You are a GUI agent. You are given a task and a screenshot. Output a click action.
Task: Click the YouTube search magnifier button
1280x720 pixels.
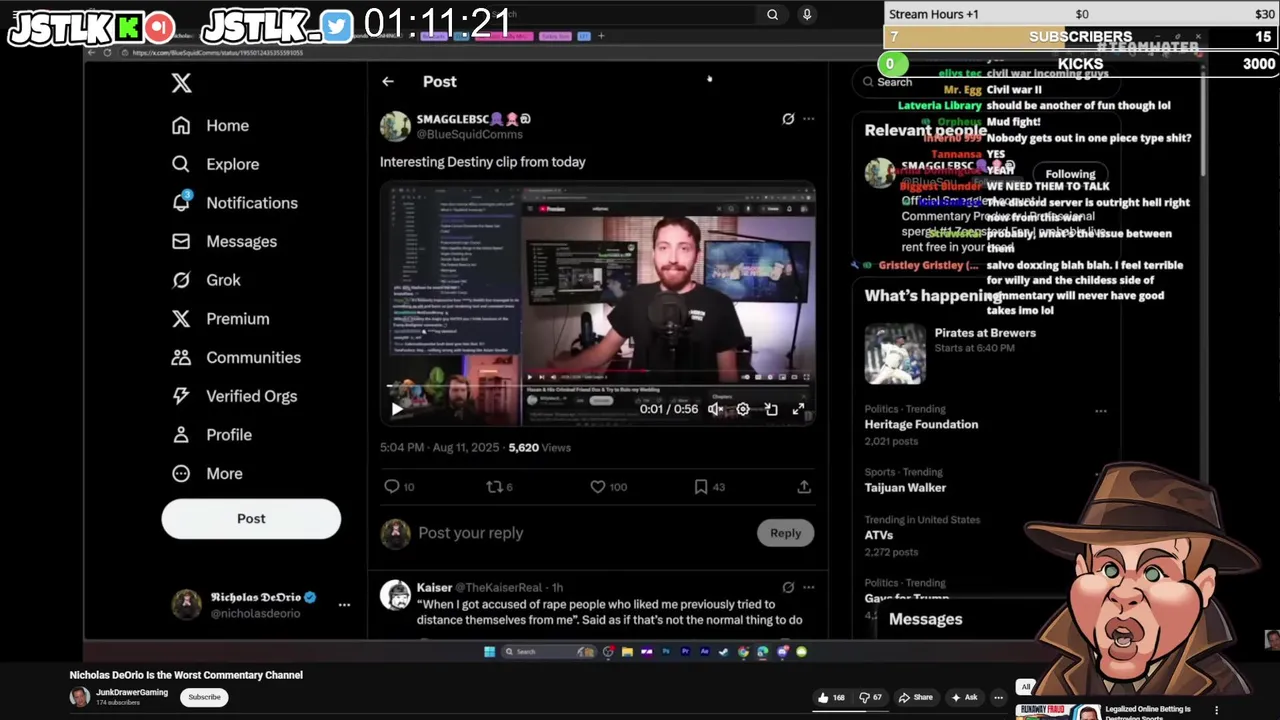point(772,14)
